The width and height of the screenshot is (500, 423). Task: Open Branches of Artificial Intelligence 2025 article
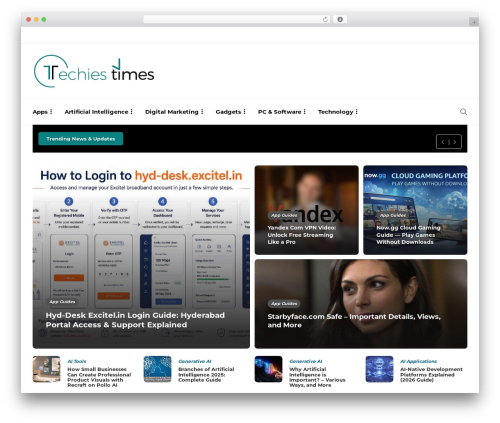tap(206, 374)
